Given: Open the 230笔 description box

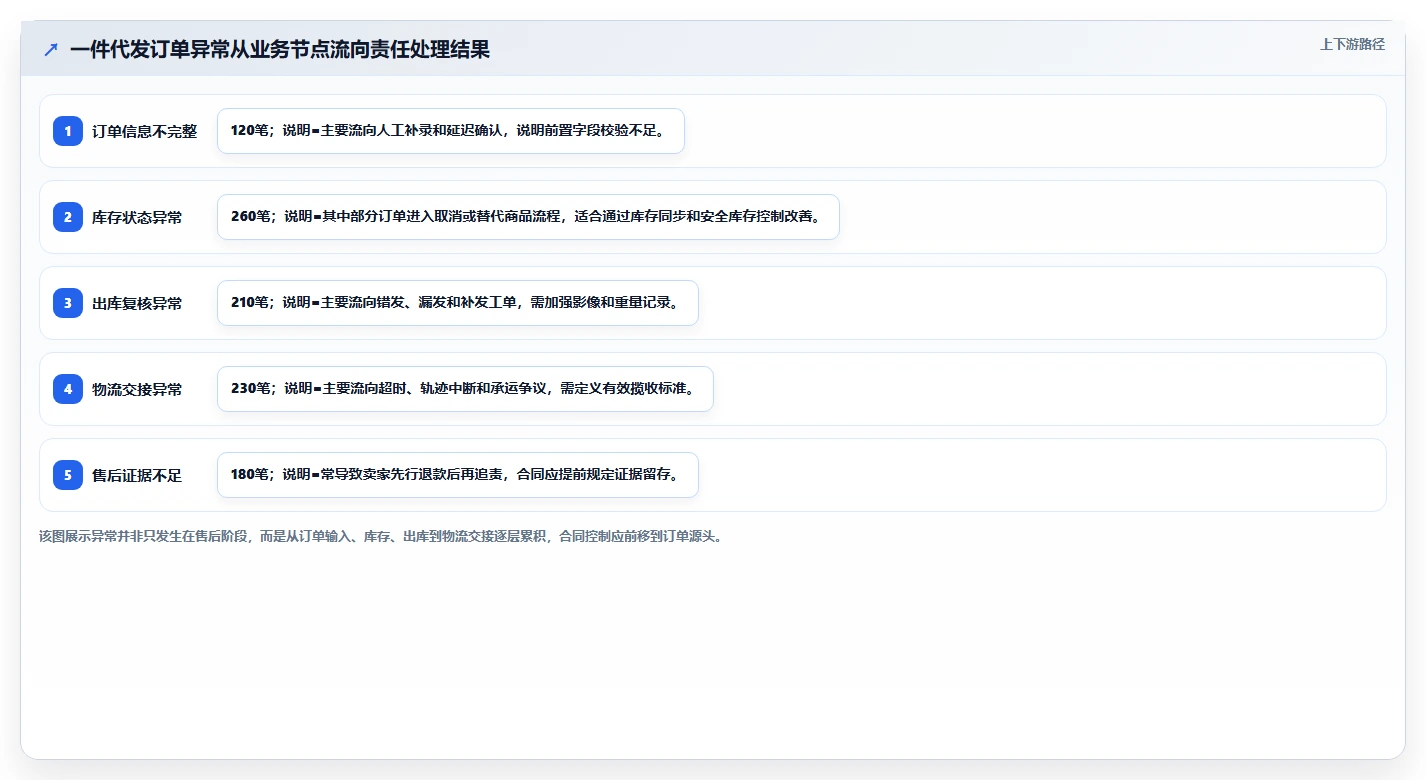Looking at the screenshot, I should click(x=465, y=389).
